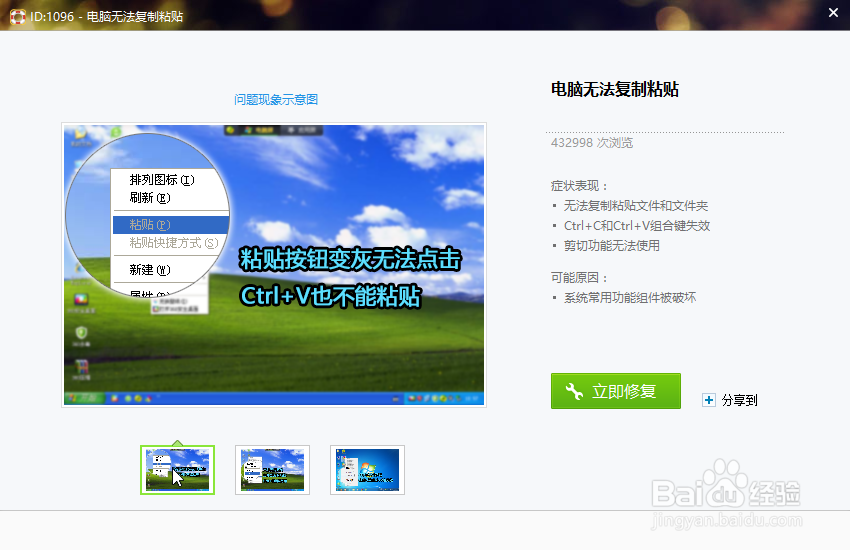Click the 症状表现 label
The height and width of the screenshot is (550, 850).
coord(578,186)
